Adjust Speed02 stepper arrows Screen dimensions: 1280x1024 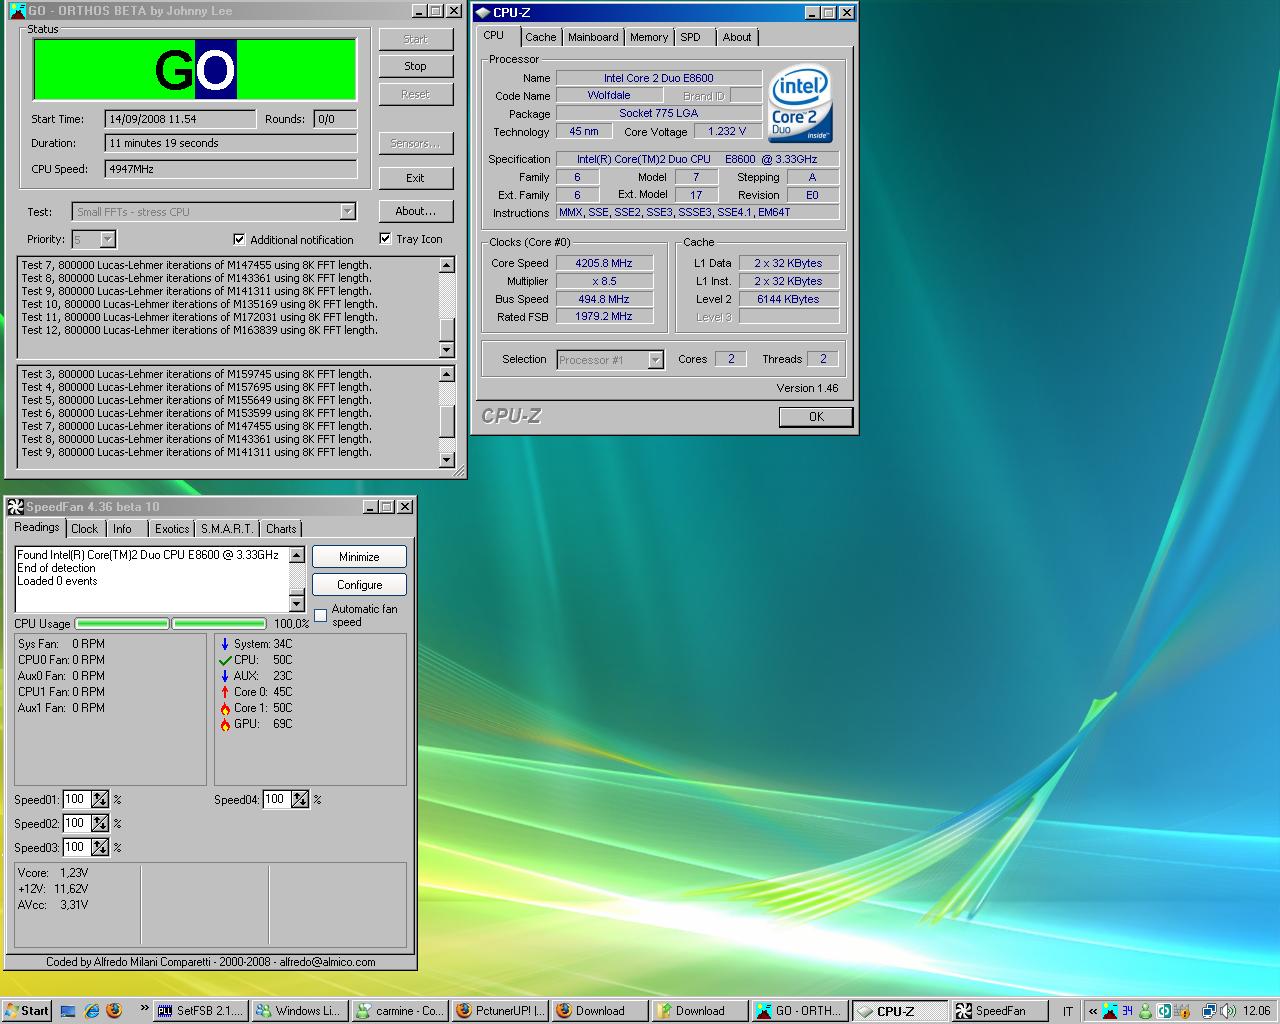coord(100,823)
